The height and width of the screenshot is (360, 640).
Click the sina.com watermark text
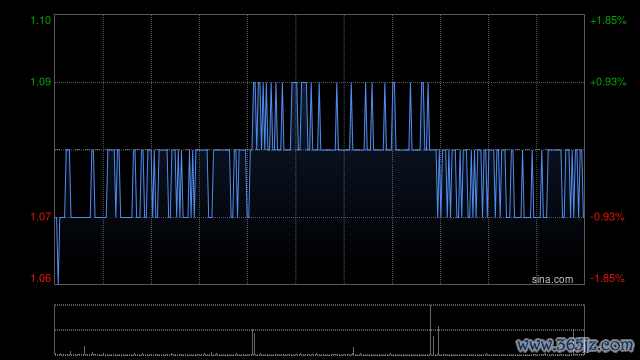[552, 280]
